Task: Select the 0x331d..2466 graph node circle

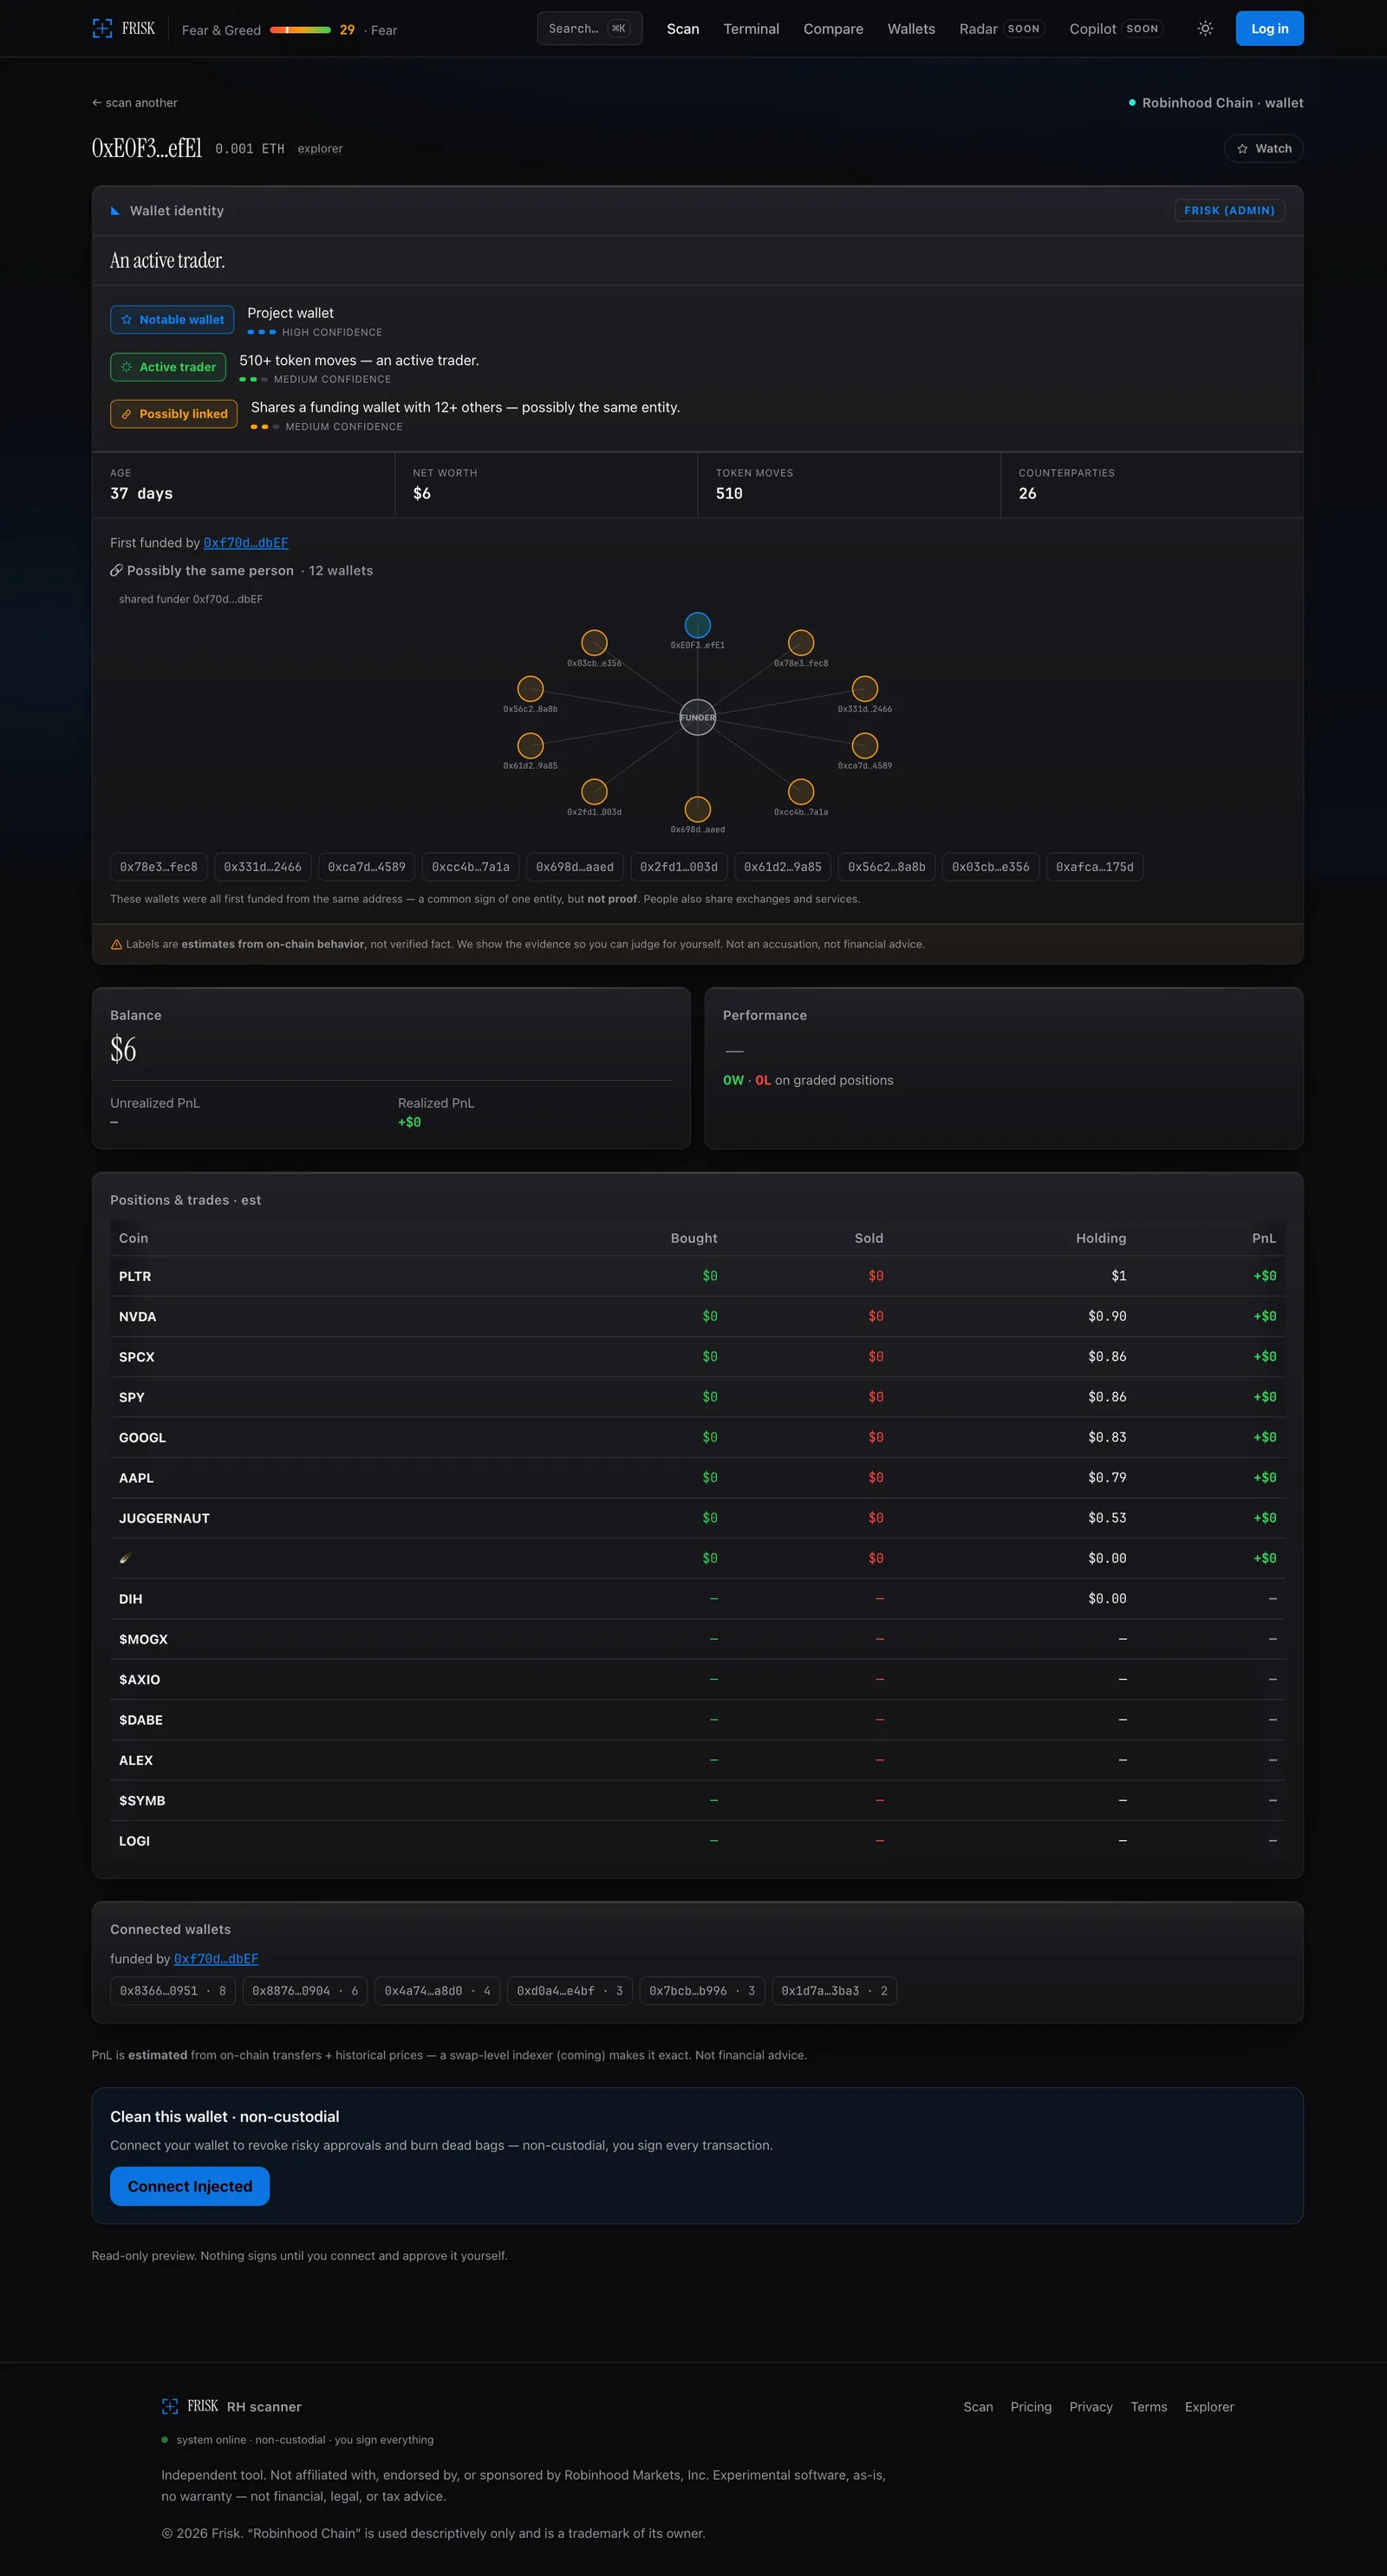Action: pos(865,688)
